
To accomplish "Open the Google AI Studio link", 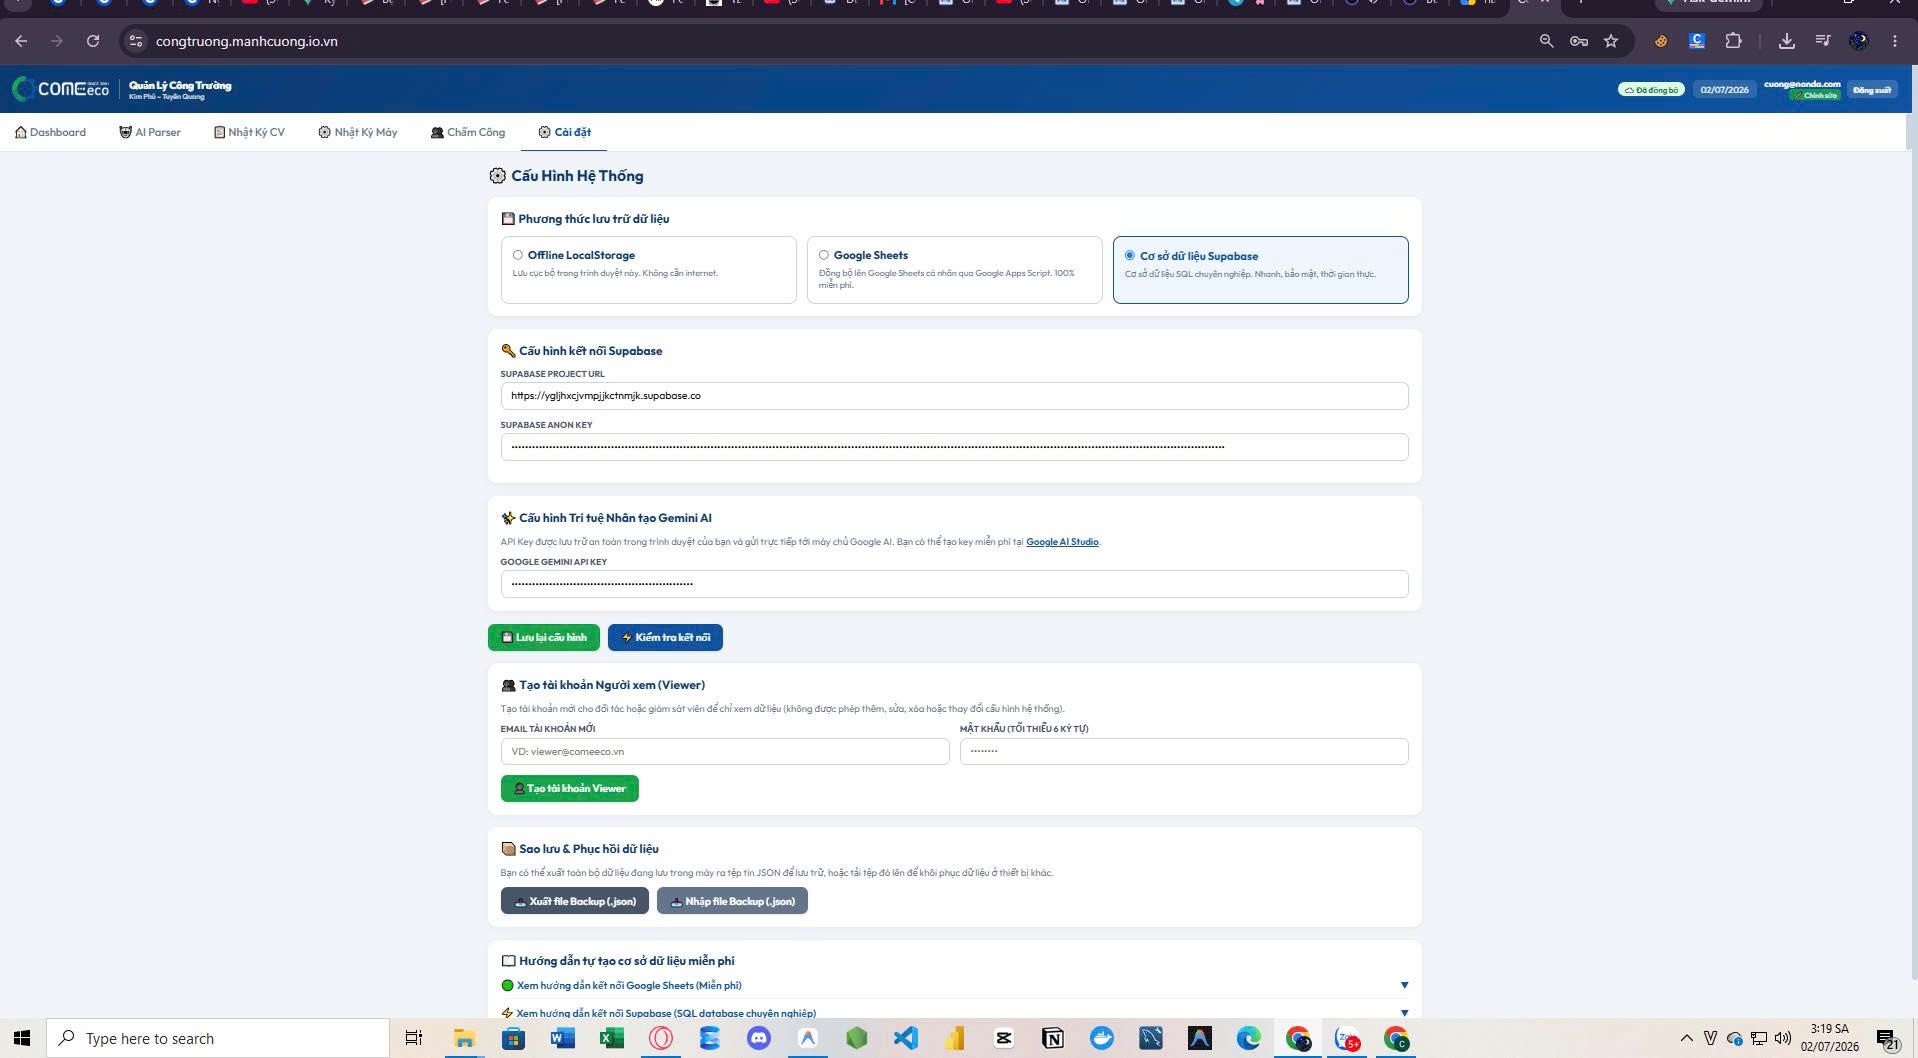I will (1062, 542).
